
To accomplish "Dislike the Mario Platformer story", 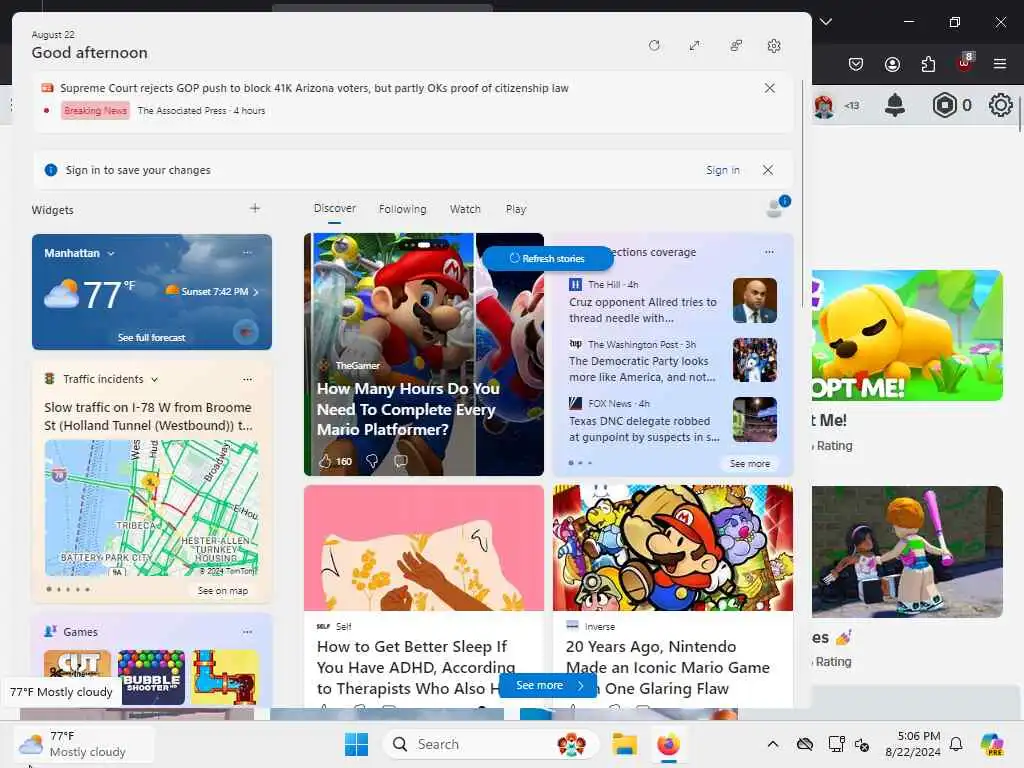I will tap(372, 461).
